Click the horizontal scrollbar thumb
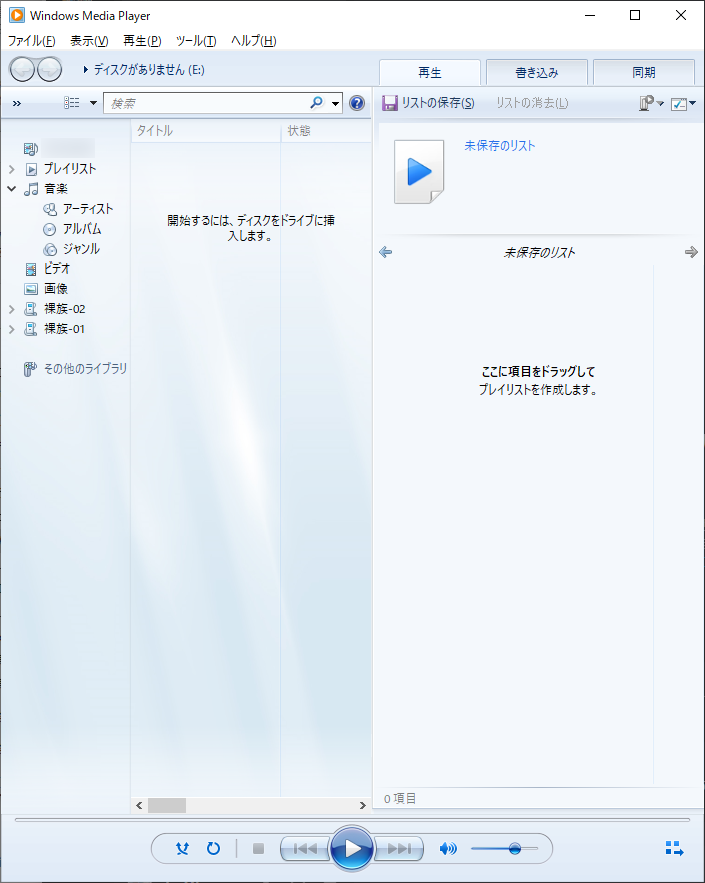Viewport: 705px width, 883px height. pos(167,805)
